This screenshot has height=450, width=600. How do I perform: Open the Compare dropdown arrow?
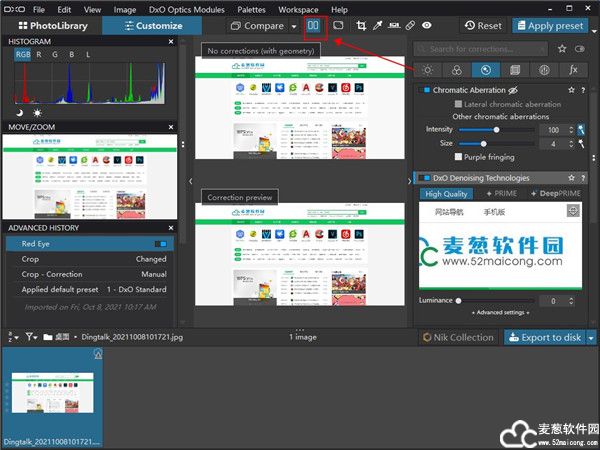pos(294,26)
